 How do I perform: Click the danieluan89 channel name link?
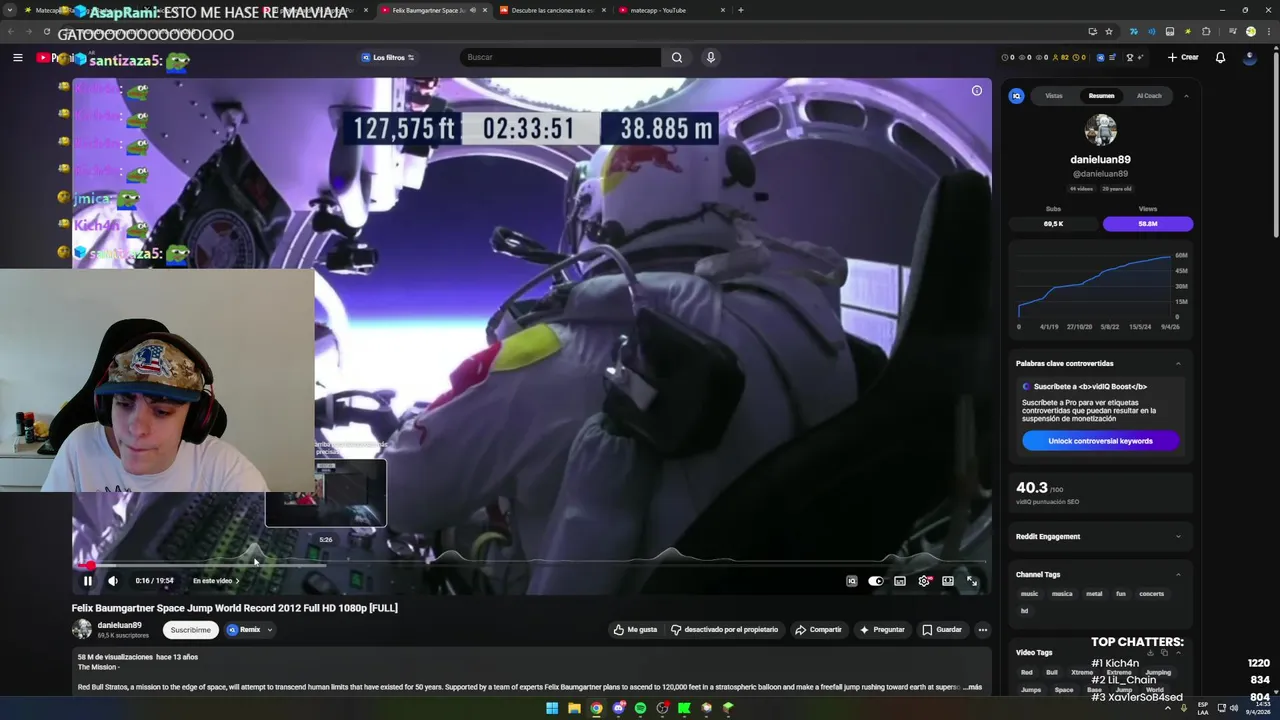click(x=119, y=625)
